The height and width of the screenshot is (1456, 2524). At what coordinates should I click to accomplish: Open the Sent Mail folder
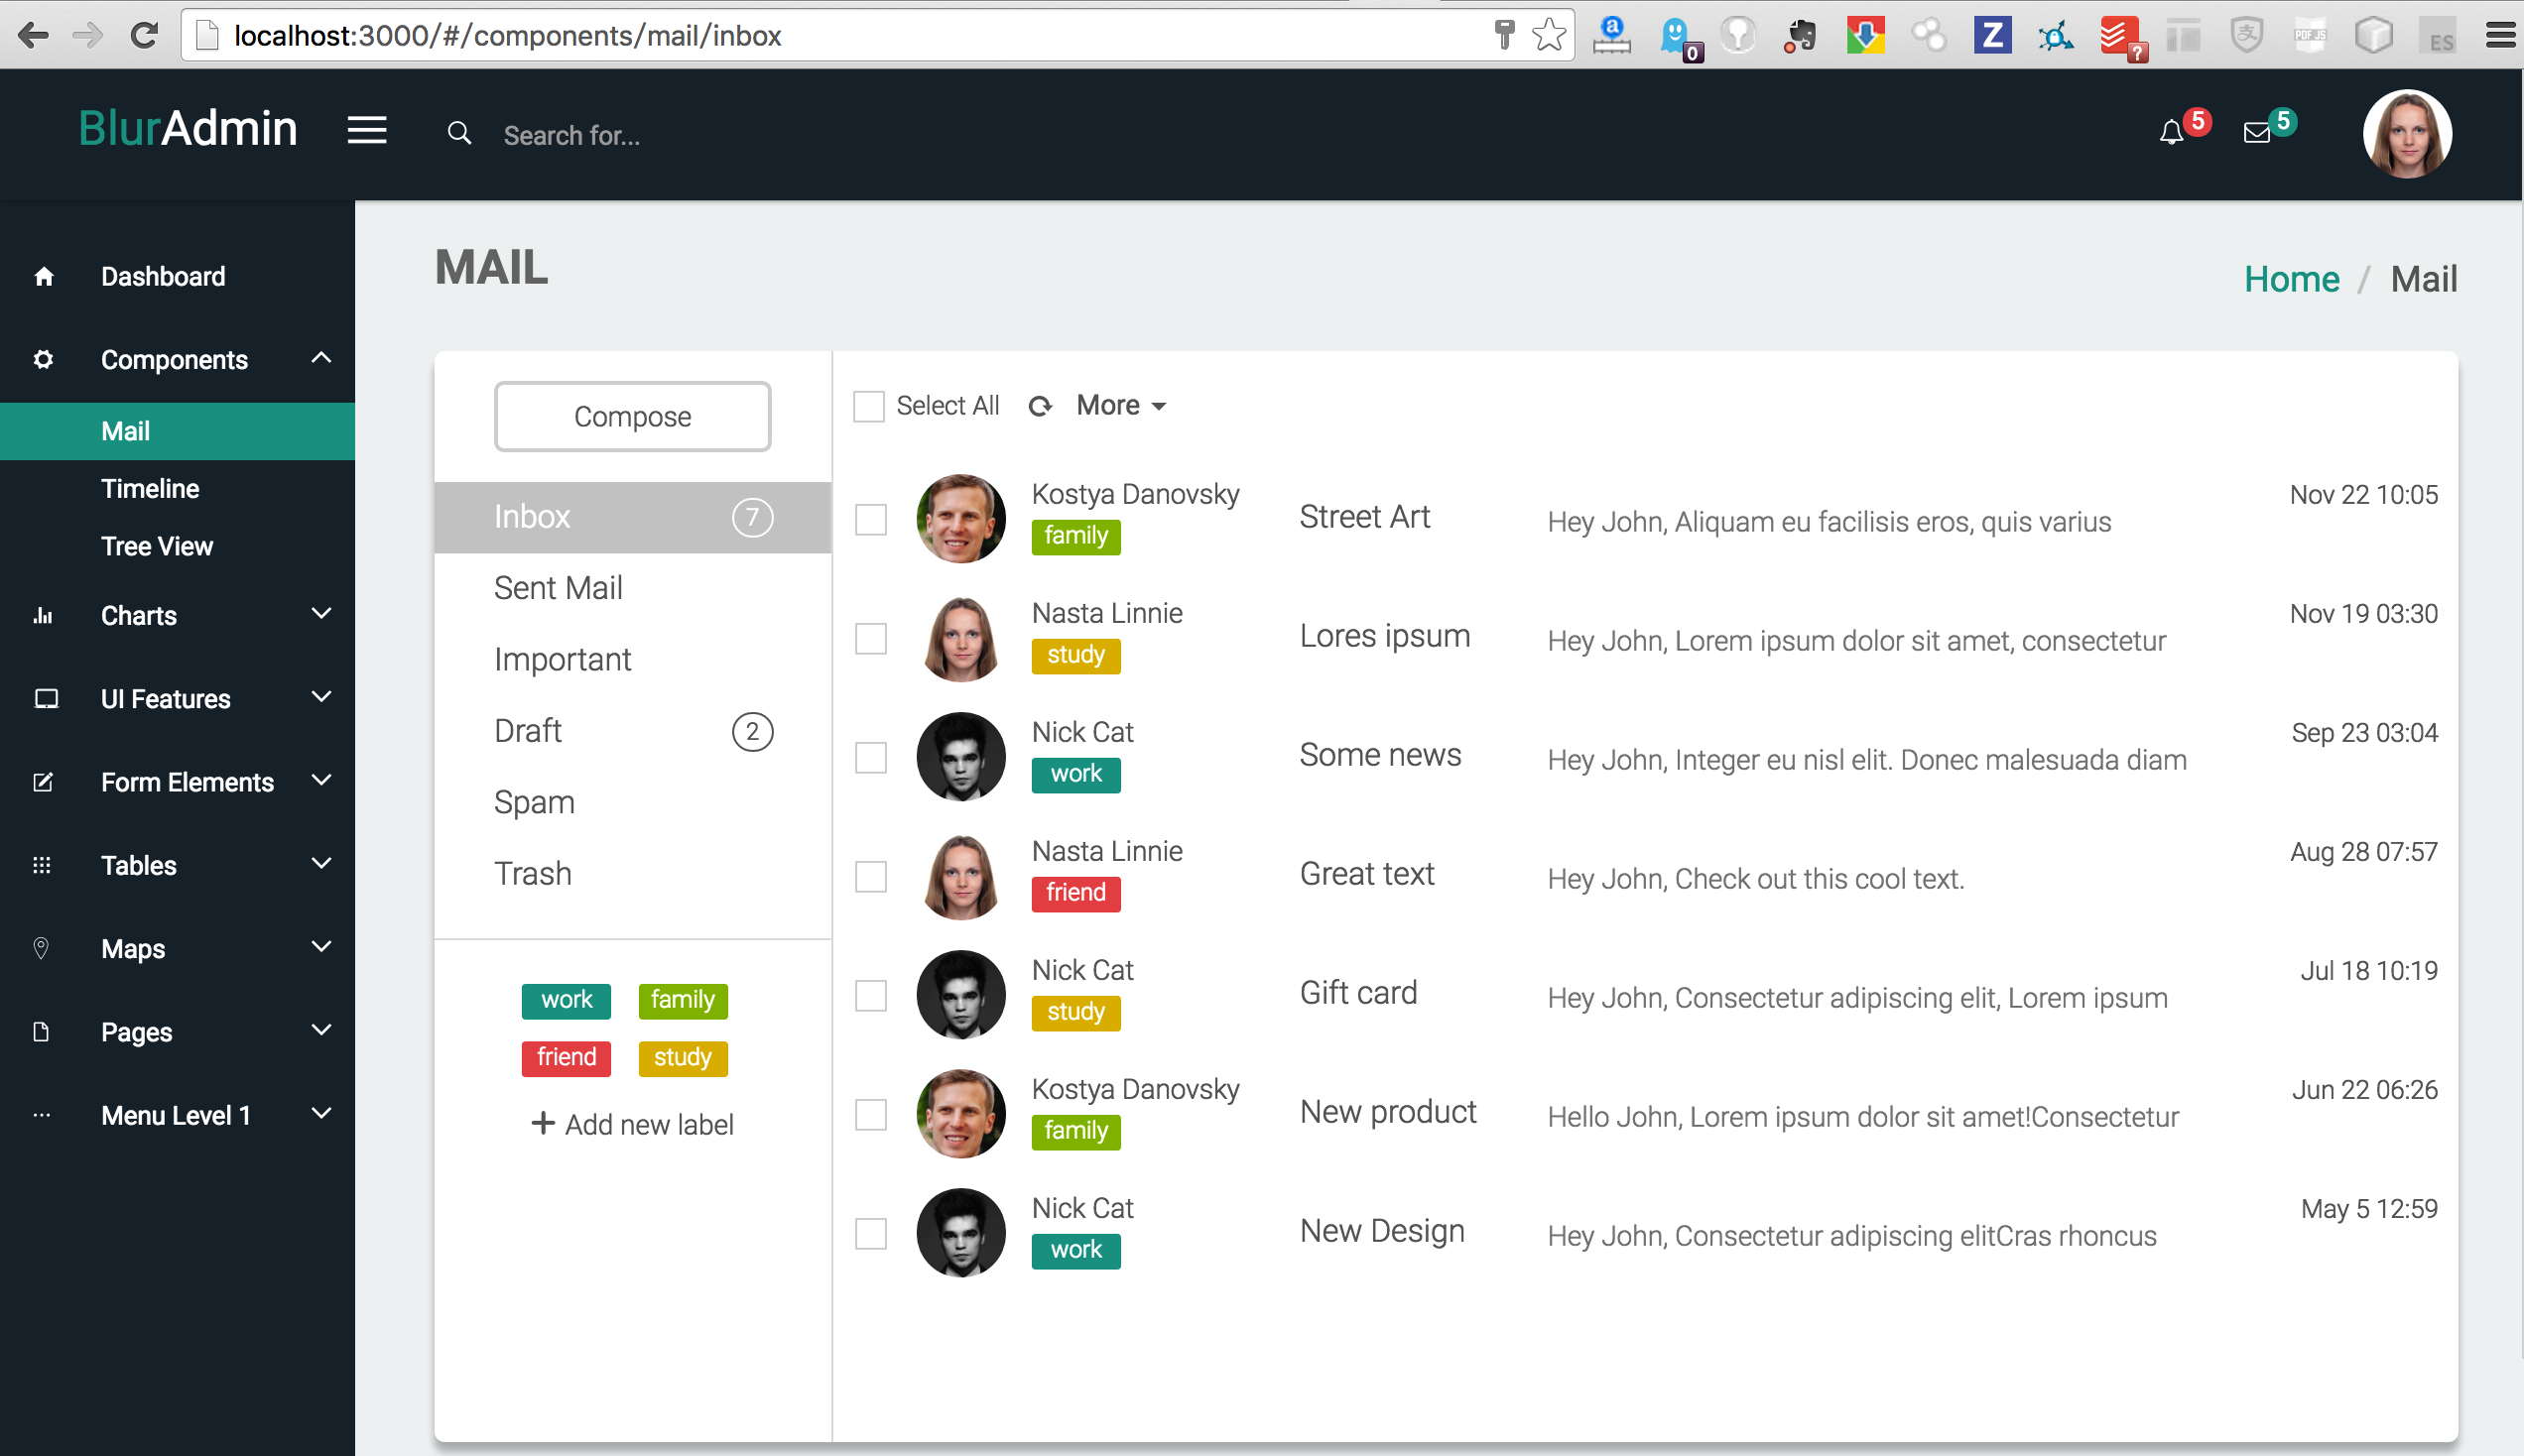pyautogui.click(x=558, y=588)
